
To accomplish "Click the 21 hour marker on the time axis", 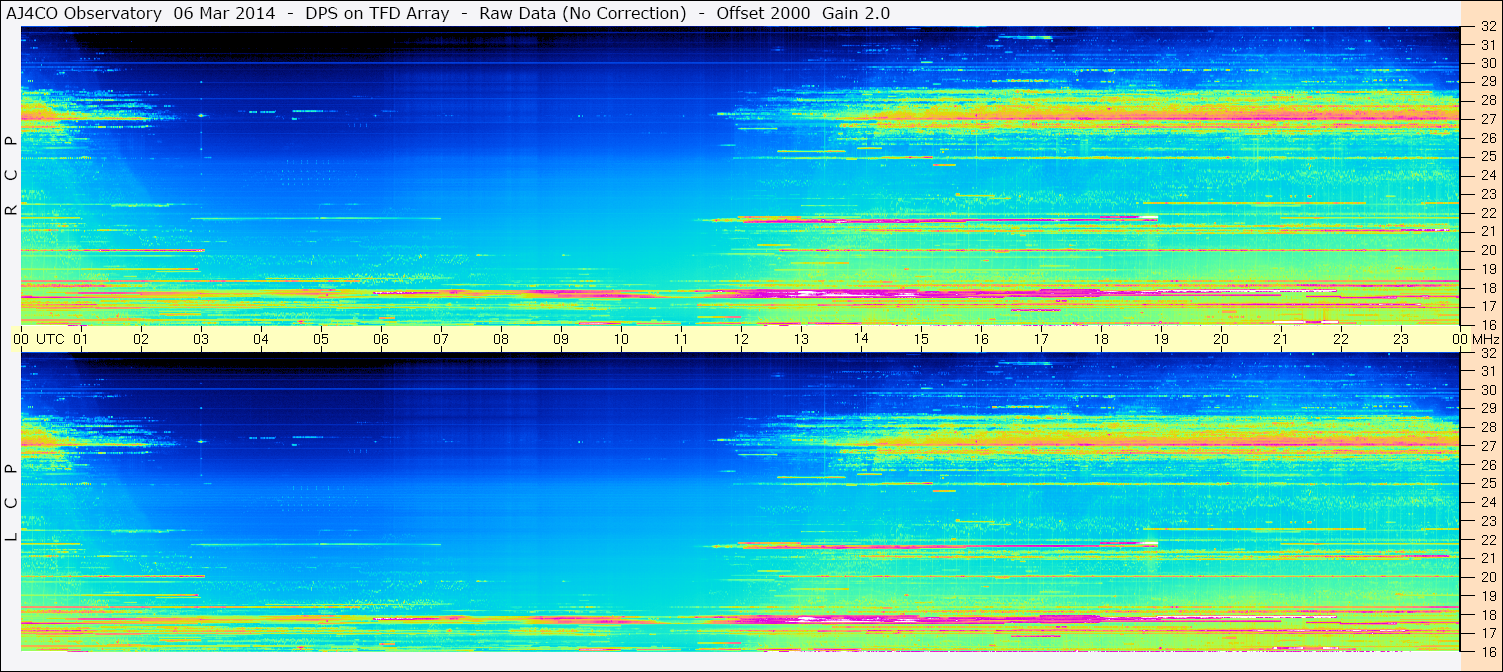I will (1281, 339).
